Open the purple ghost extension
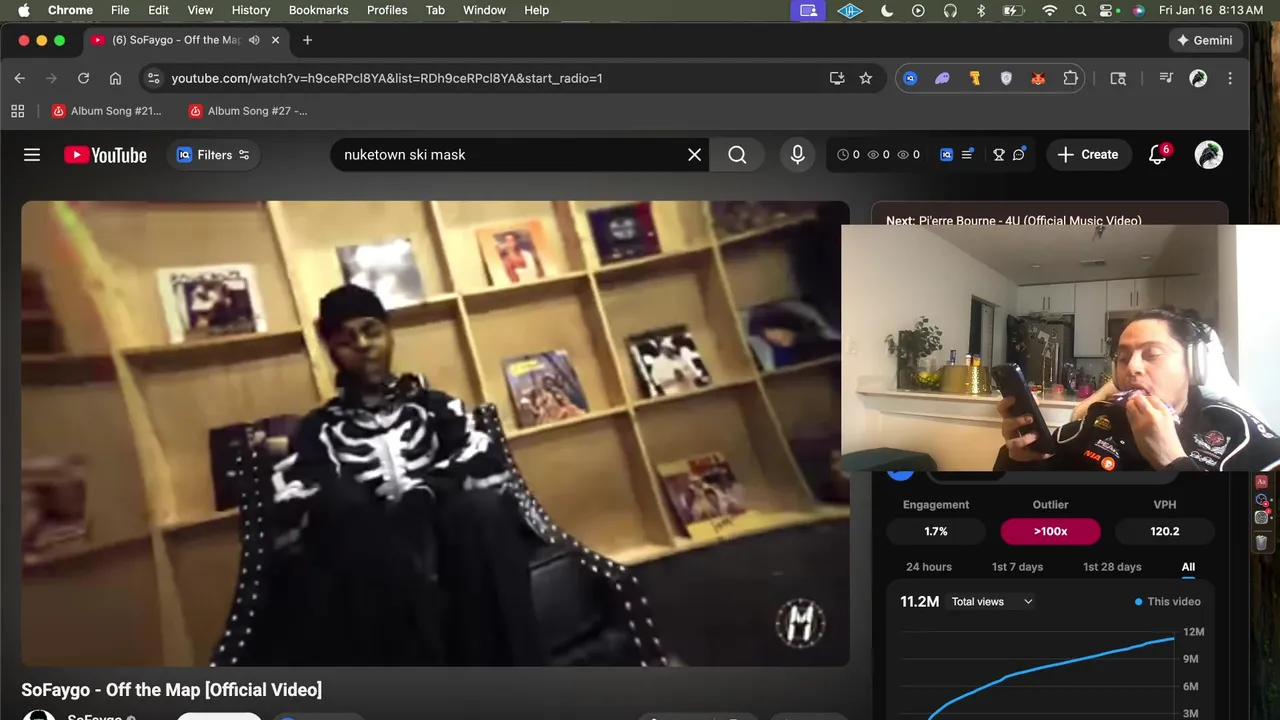The image size is (1280, 720). [942, 78]
